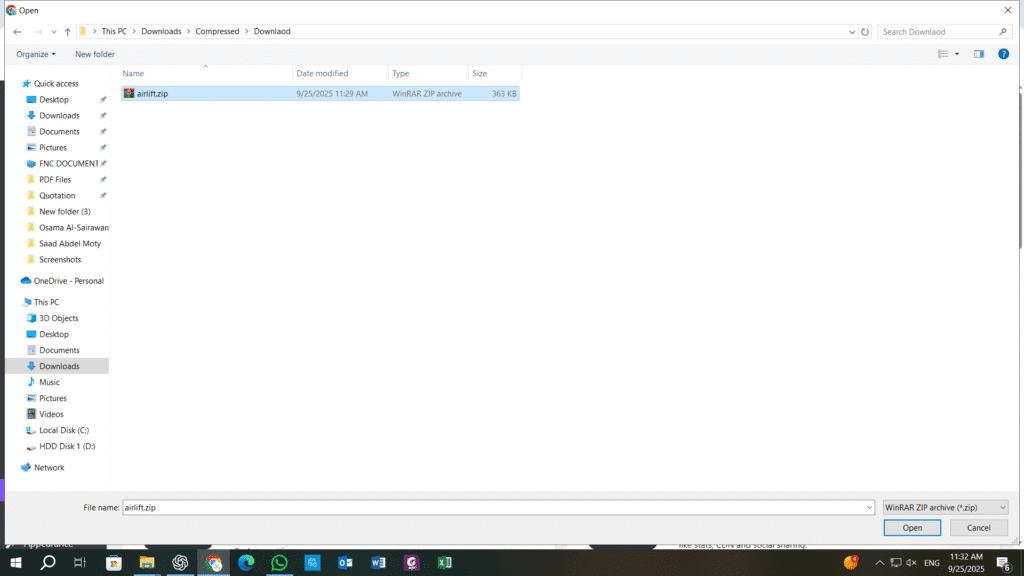The height and width of the screenshot is (576, 1024).
Task: Open pinned Downloads in Quick access
Action: coord(59,116)
